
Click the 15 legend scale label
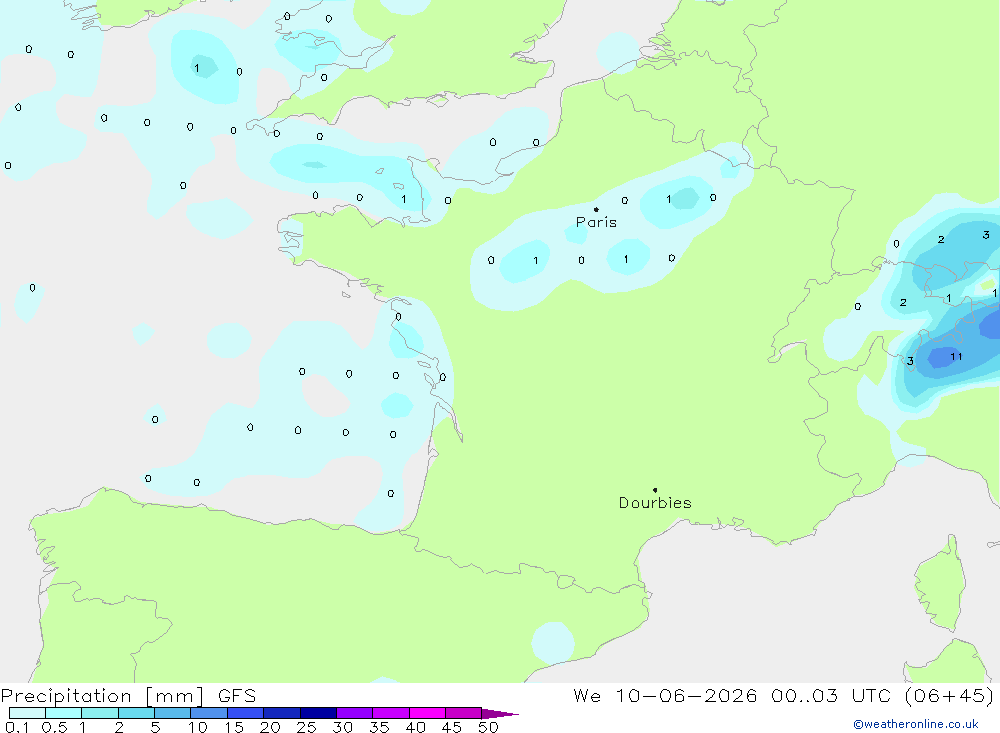(234, 727)
